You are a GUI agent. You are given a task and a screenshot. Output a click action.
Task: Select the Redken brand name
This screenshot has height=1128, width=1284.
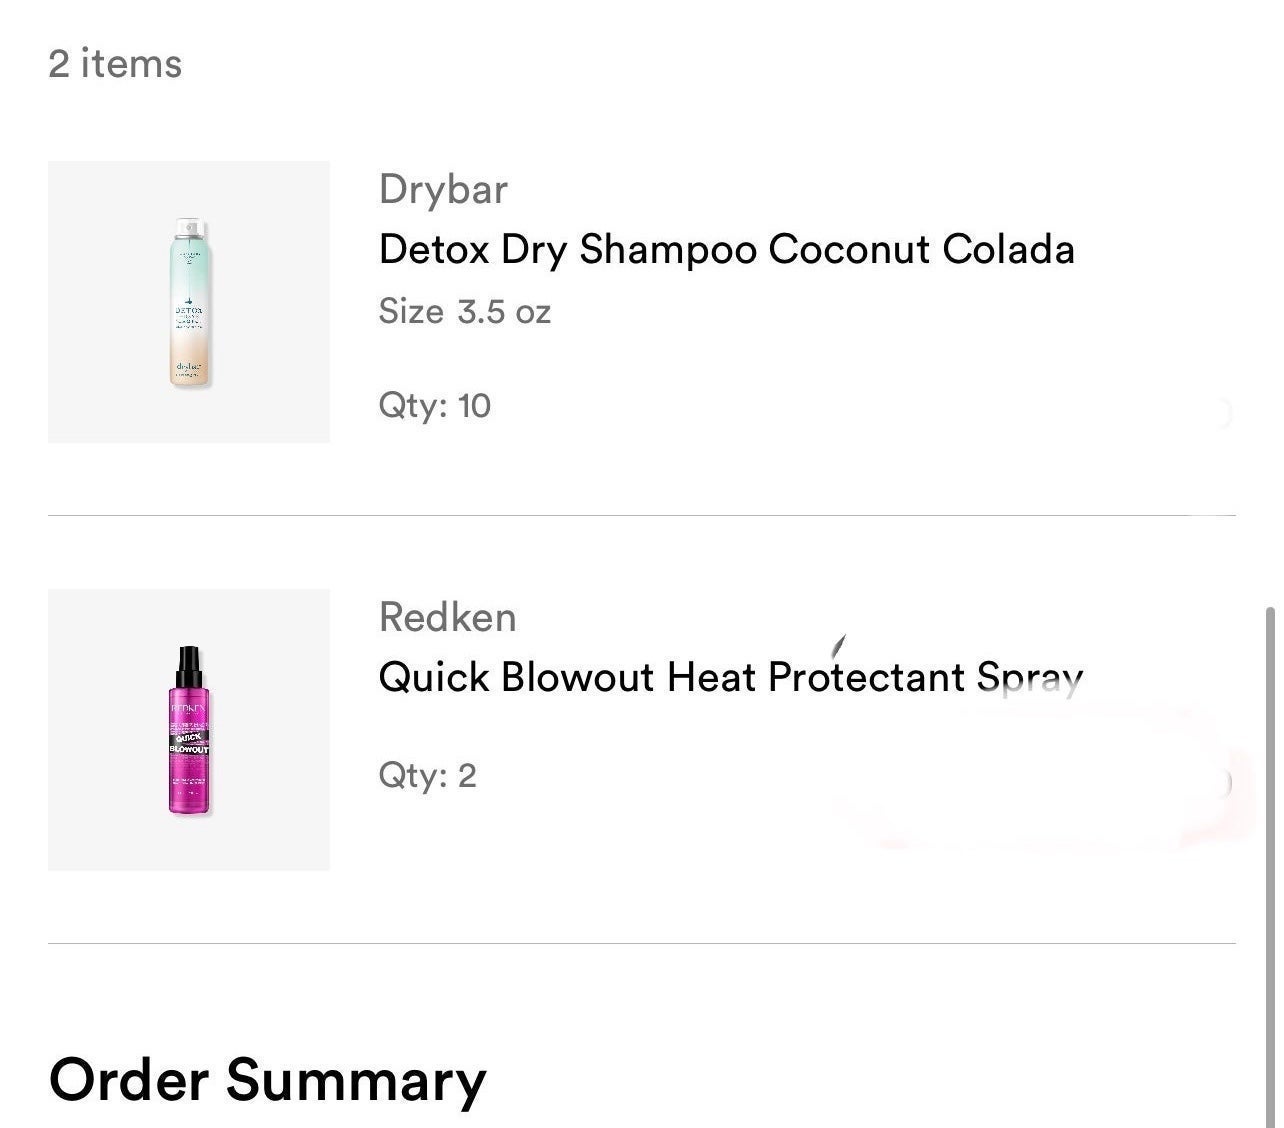(447, 617)
